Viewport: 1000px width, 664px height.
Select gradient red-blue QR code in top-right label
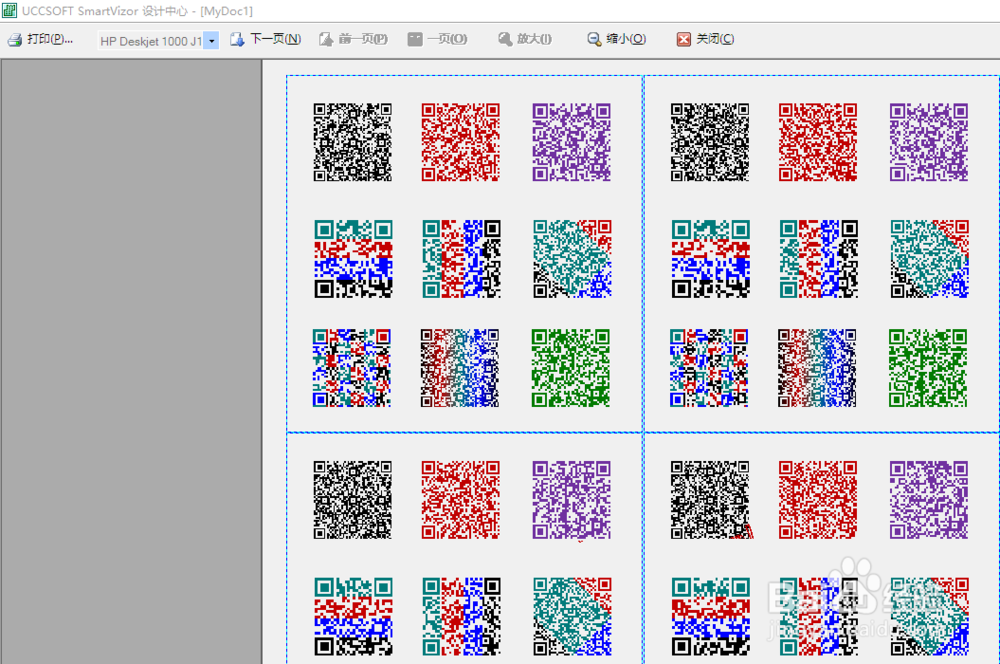[x=817, y=368]
